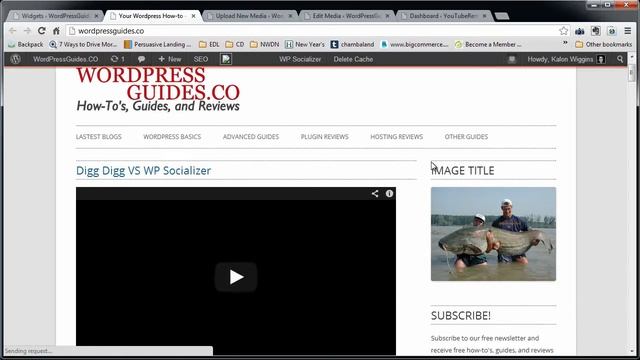Open the OTHER GUIDES menu item
Image resolution: width=640 pixels, height=360 pixels.
[466, 137]
